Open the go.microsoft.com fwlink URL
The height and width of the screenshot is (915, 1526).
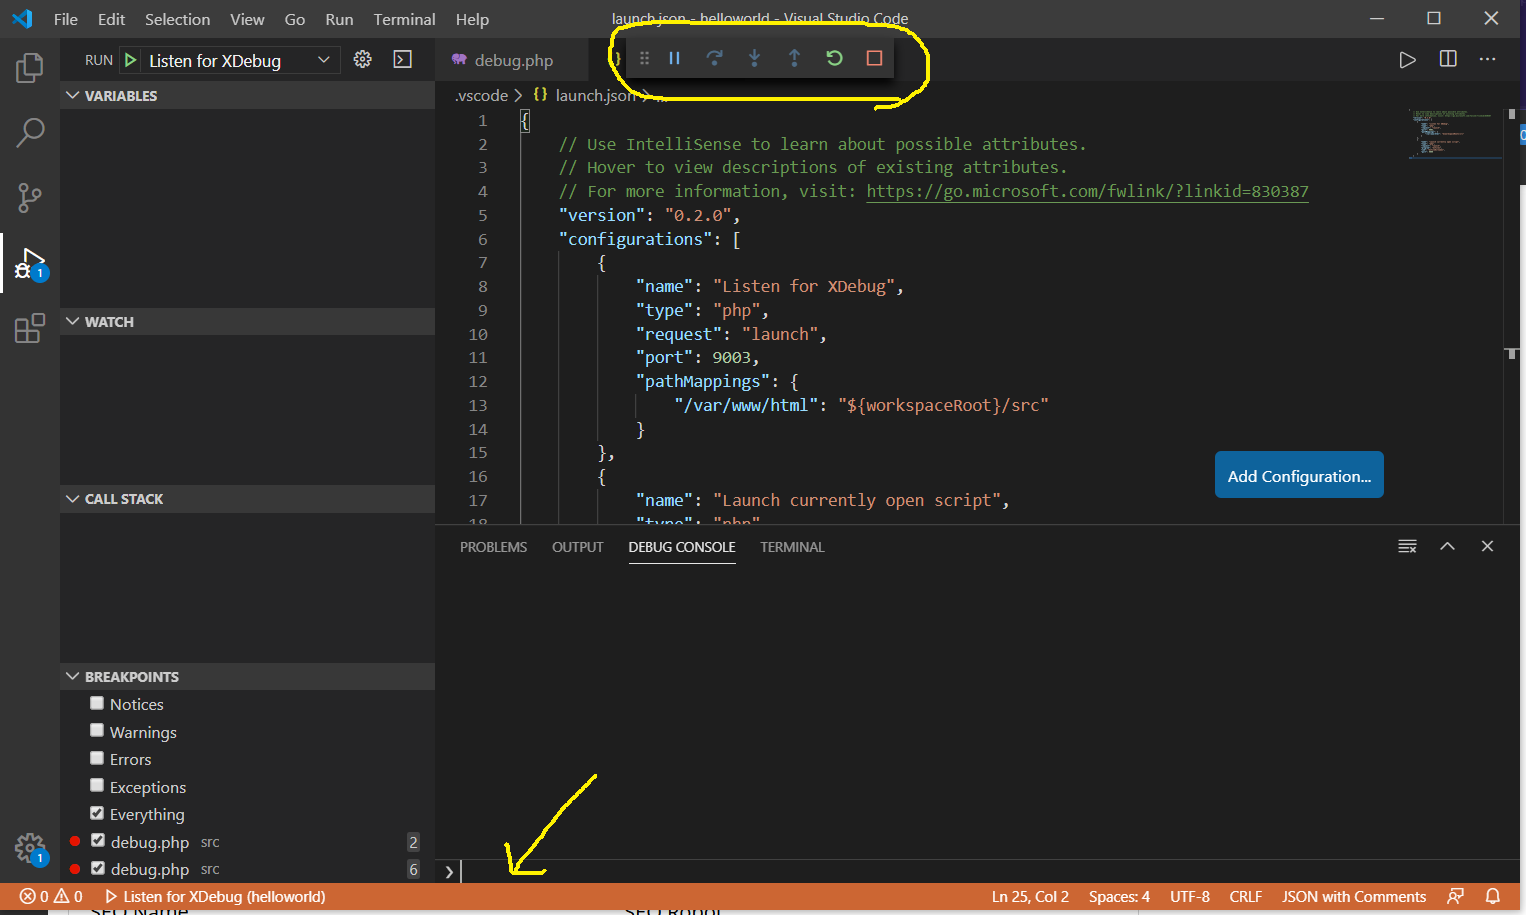point(1087,191)
